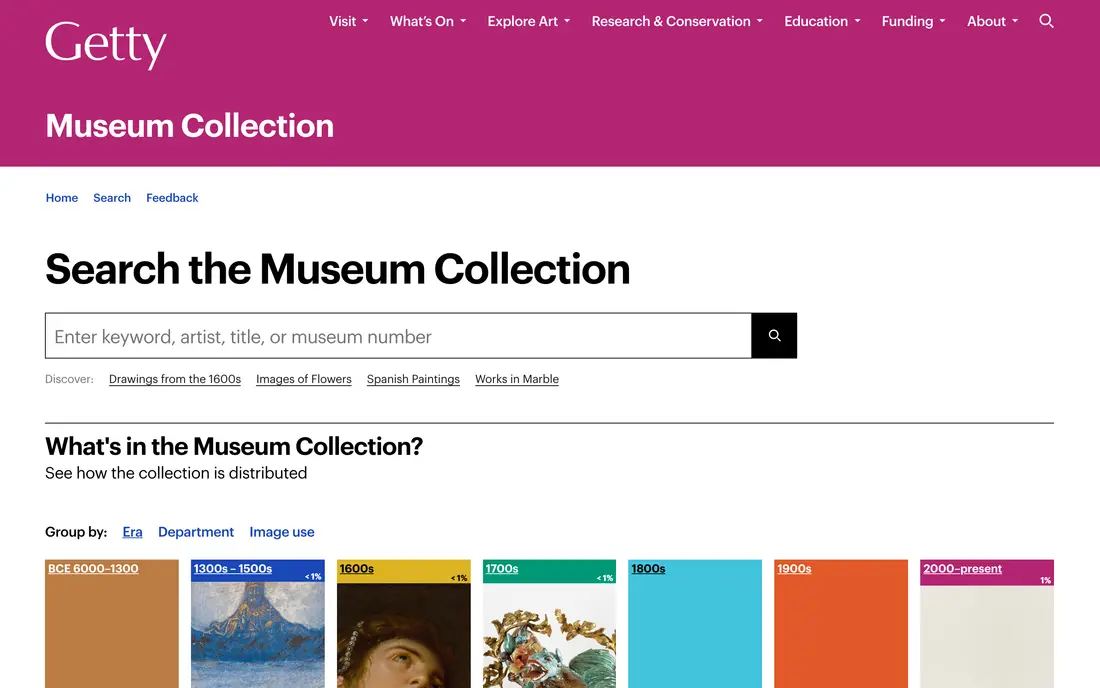1100x688 pixels.
Task: Open the Education menu
Action: (x=822, y=21)
